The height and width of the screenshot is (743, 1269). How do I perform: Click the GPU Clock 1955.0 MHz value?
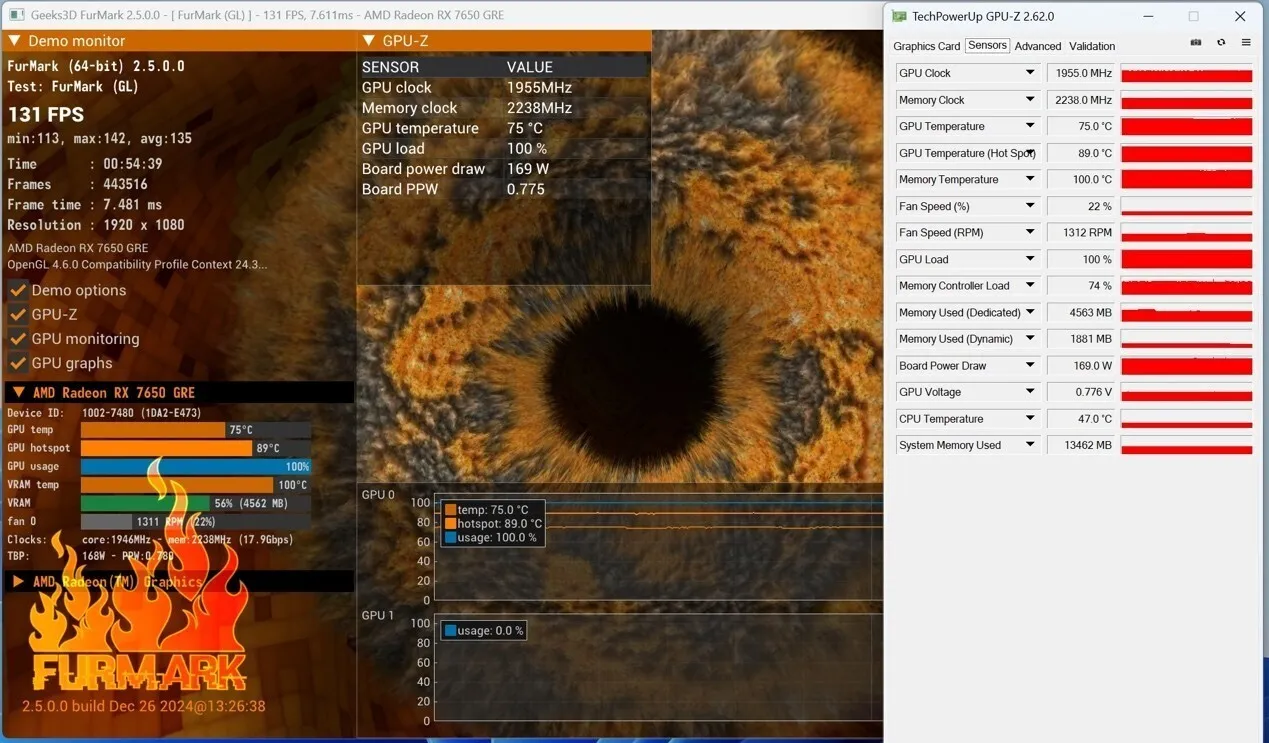pyautogui.click(x=1081, y=73)
